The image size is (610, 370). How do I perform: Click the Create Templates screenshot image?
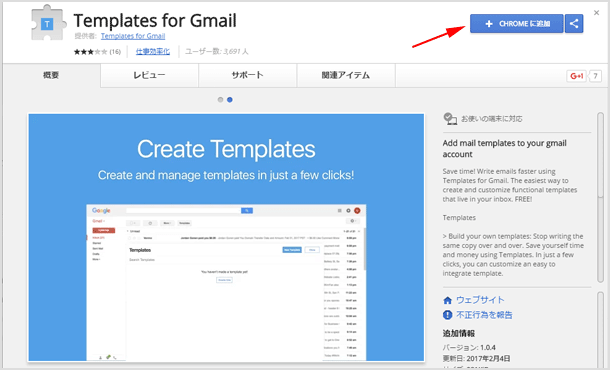coord(226,237)
